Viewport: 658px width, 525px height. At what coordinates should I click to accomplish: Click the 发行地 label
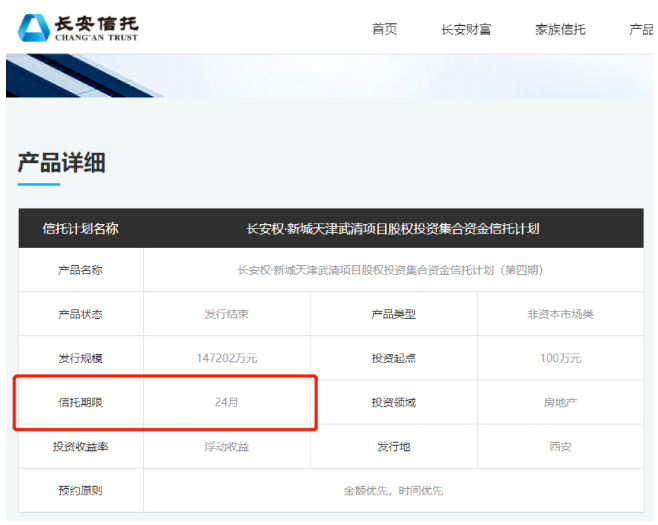coord(394,447)
